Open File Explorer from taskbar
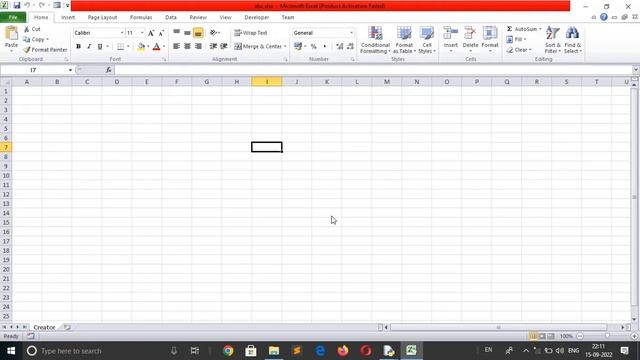The image size is (640, 360). (x=274, y=351)
